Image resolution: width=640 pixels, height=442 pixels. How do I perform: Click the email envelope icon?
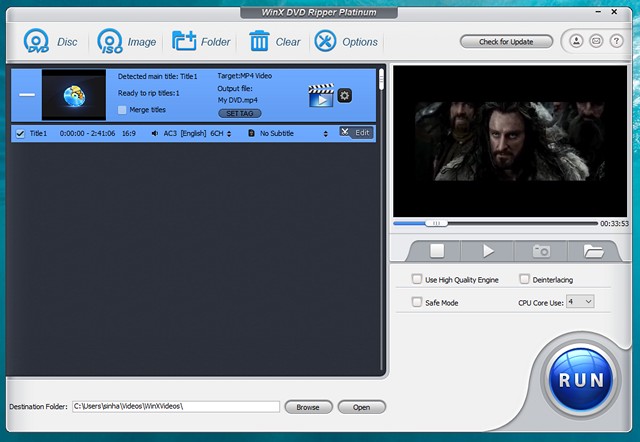596,41
